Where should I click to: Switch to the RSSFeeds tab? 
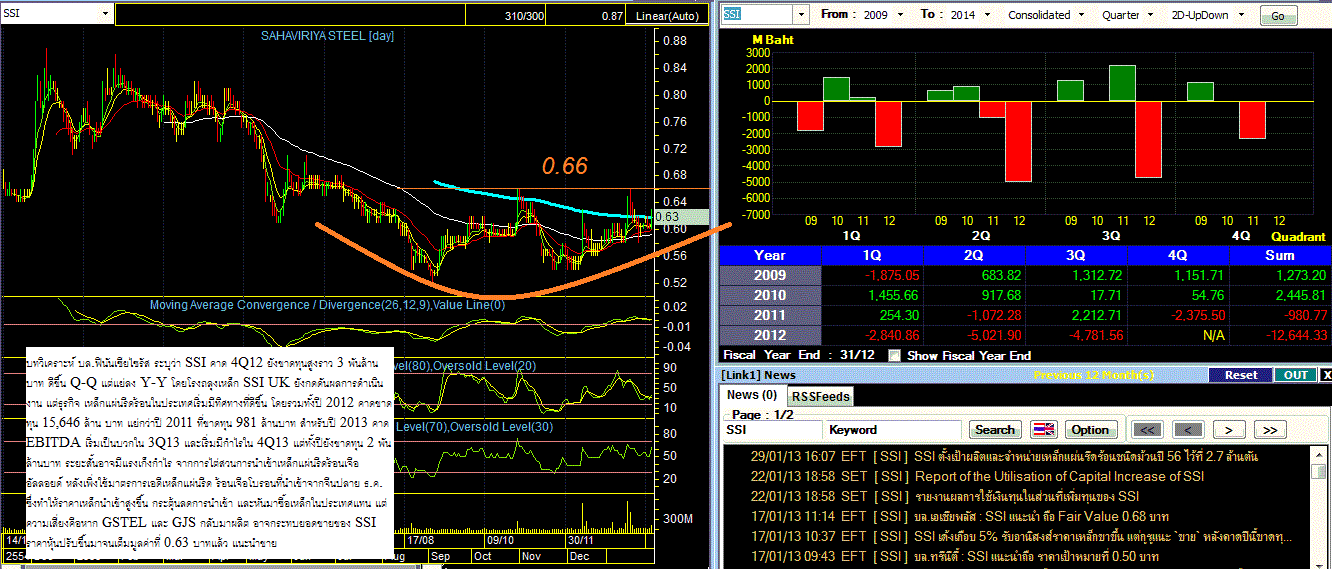(820, 396)
